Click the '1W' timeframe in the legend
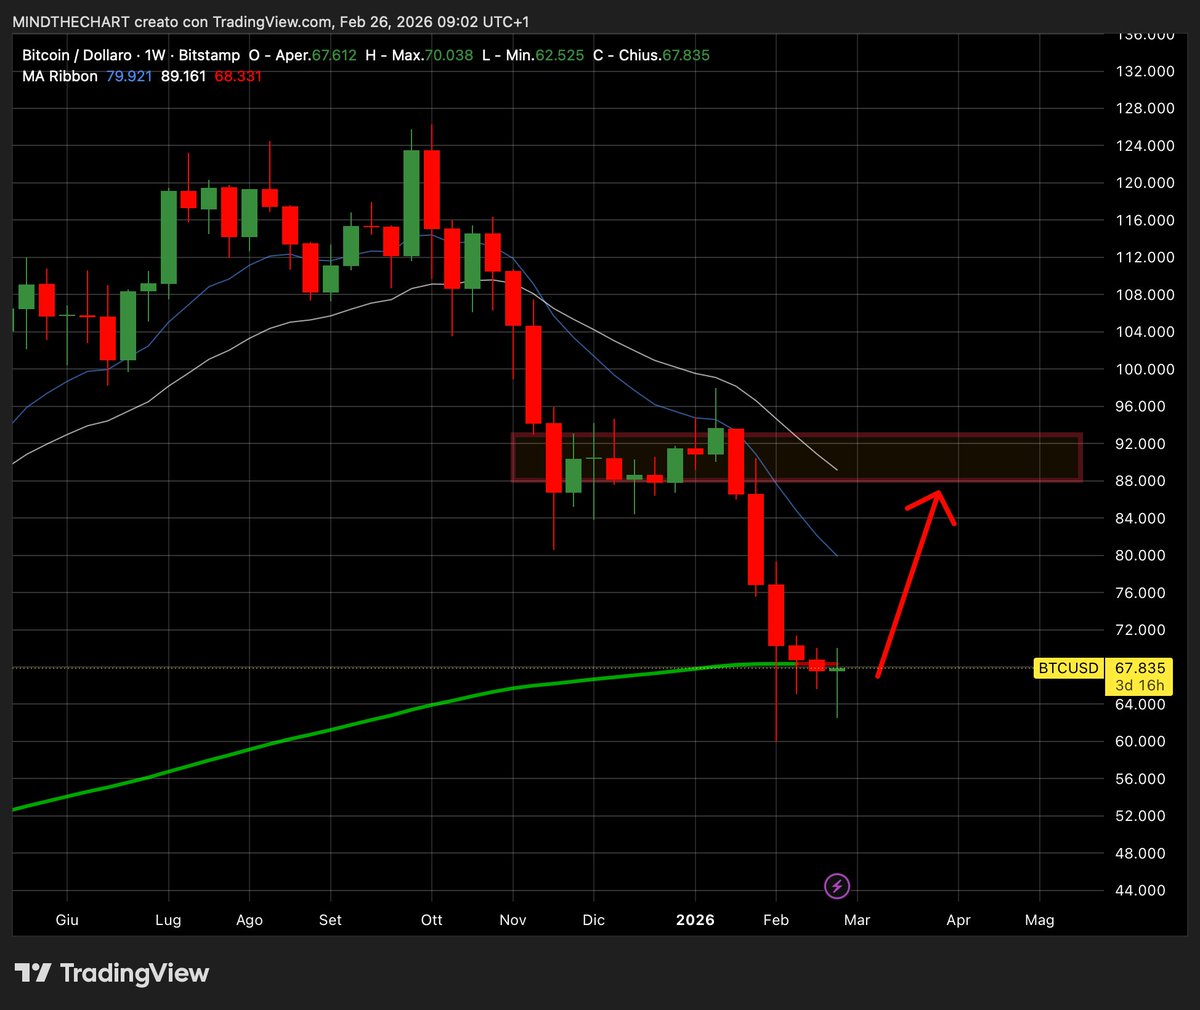This screenshot has width=1200, height=1010. (154, 55)
